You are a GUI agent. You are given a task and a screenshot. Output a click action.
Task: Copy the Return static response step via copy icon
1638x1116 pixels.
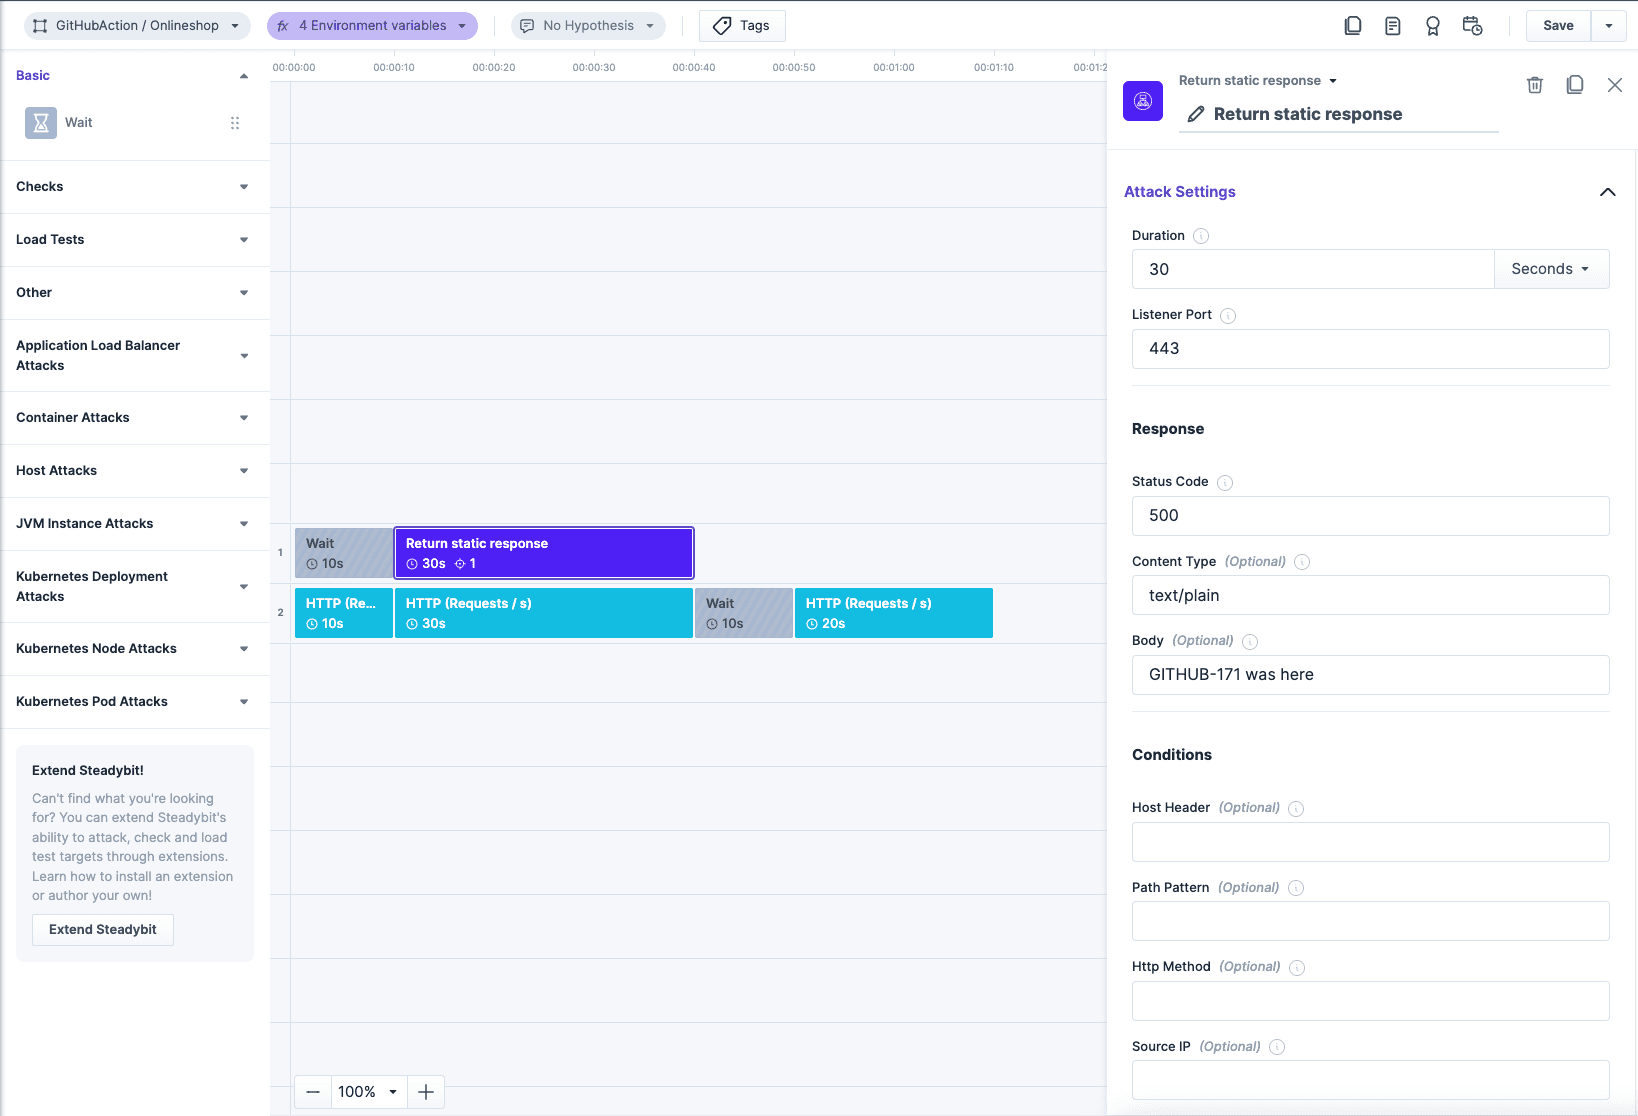(x=1575, y=85)
